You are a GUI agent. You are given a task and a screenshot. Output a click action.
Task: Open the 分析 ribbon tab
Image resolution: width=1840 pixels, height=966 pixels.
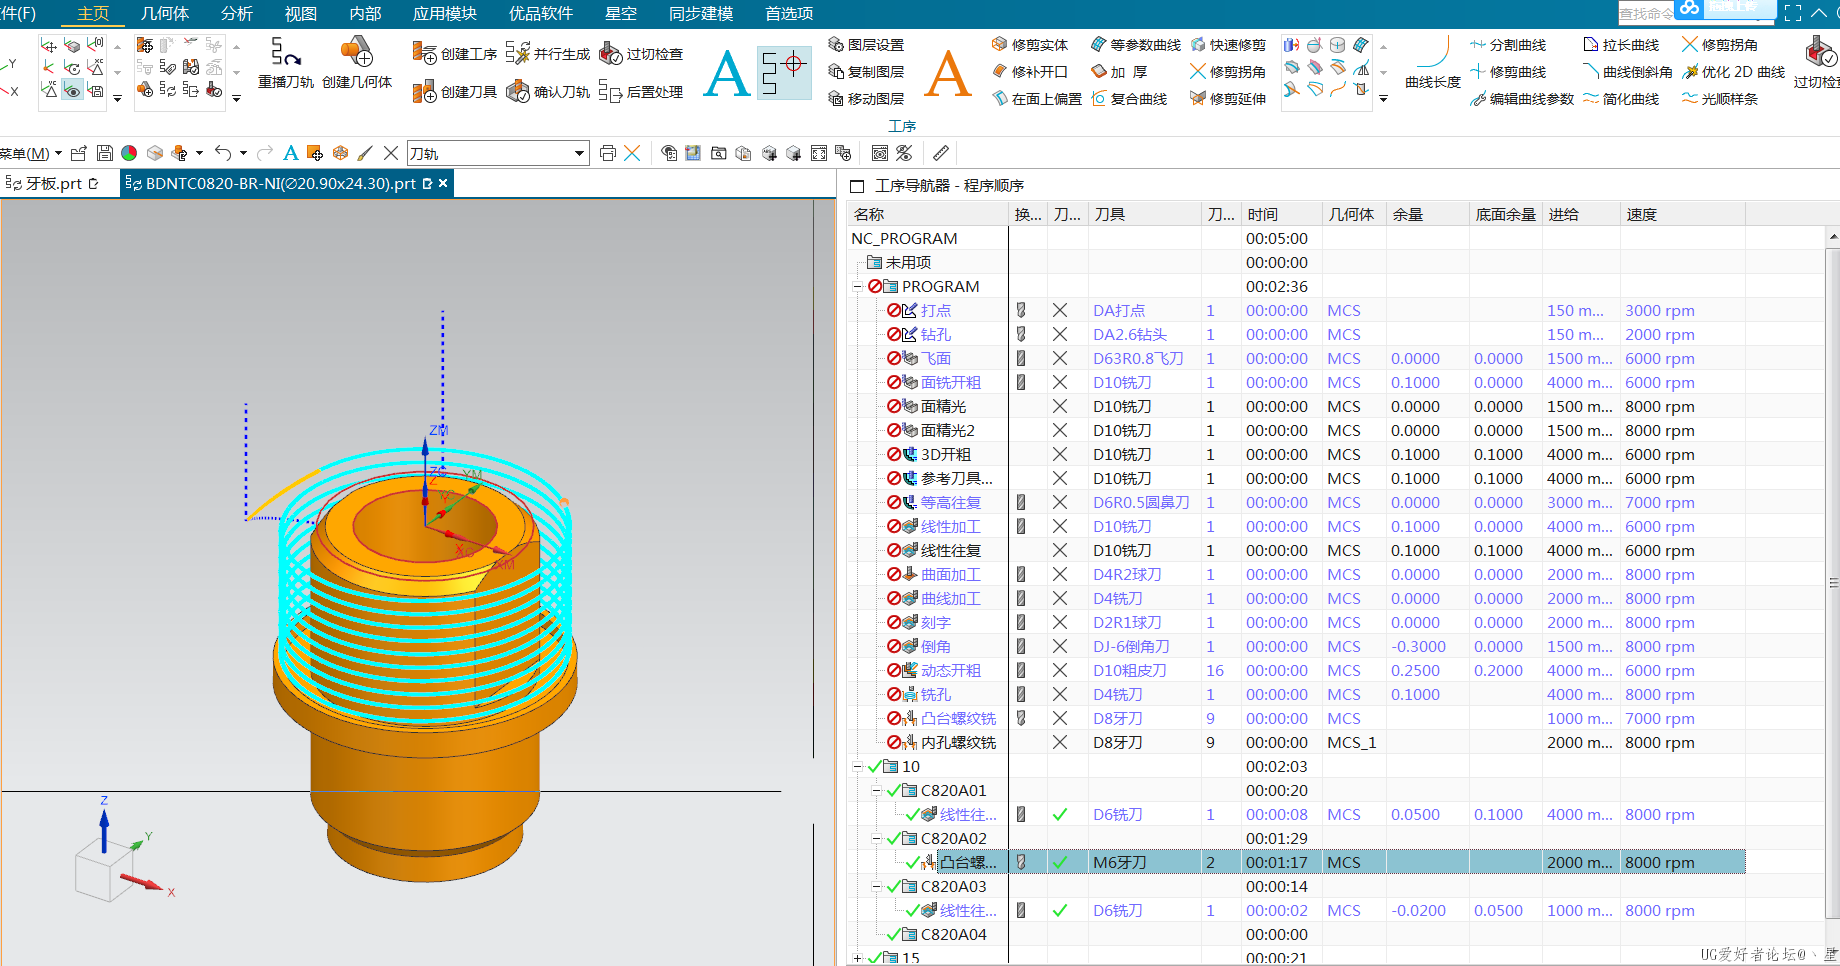237,13
